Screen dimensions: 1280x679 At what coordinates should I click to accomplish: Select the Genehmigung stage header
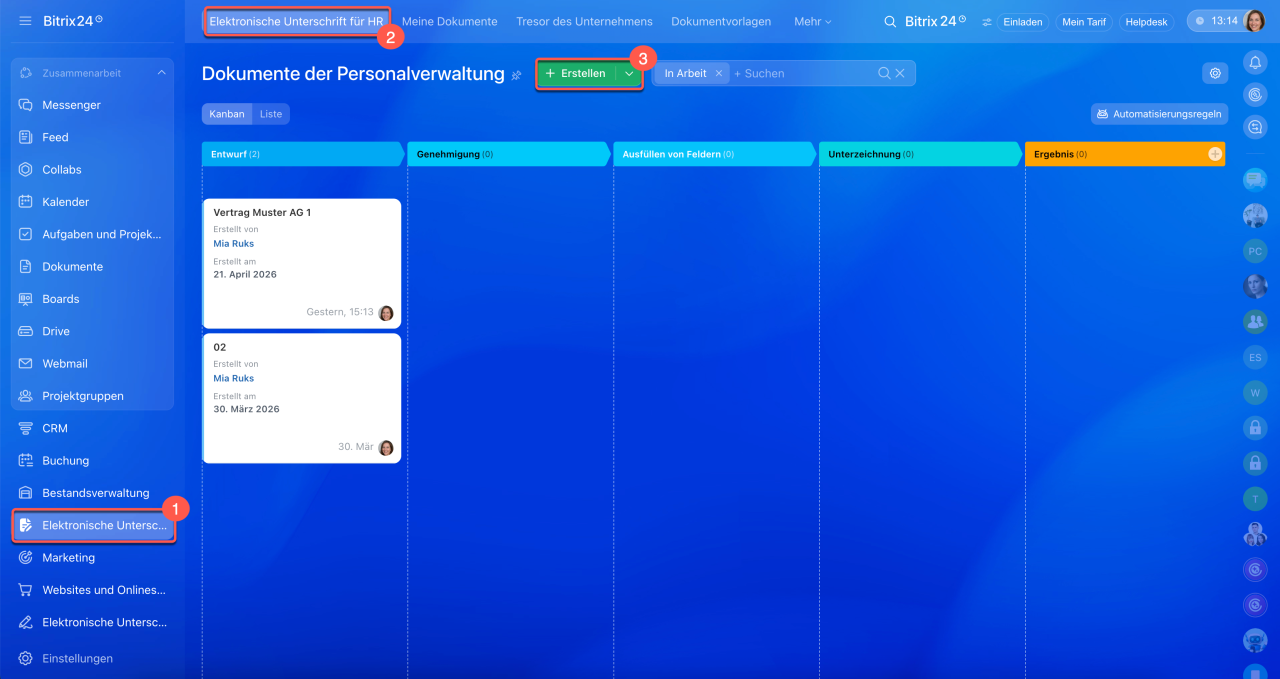click(x=508, y=154)
